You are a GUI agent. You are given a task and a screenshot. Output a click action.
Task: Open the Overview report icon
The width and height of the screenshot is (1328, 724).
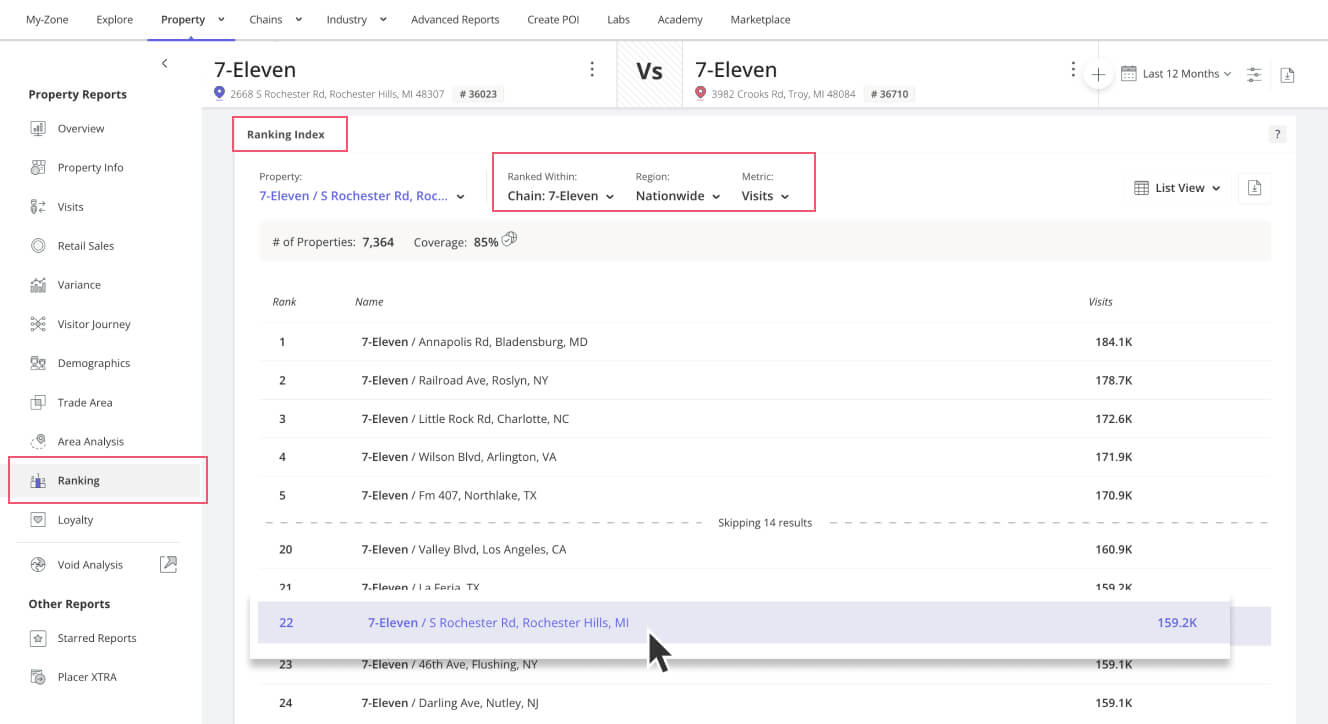point(38,128)
